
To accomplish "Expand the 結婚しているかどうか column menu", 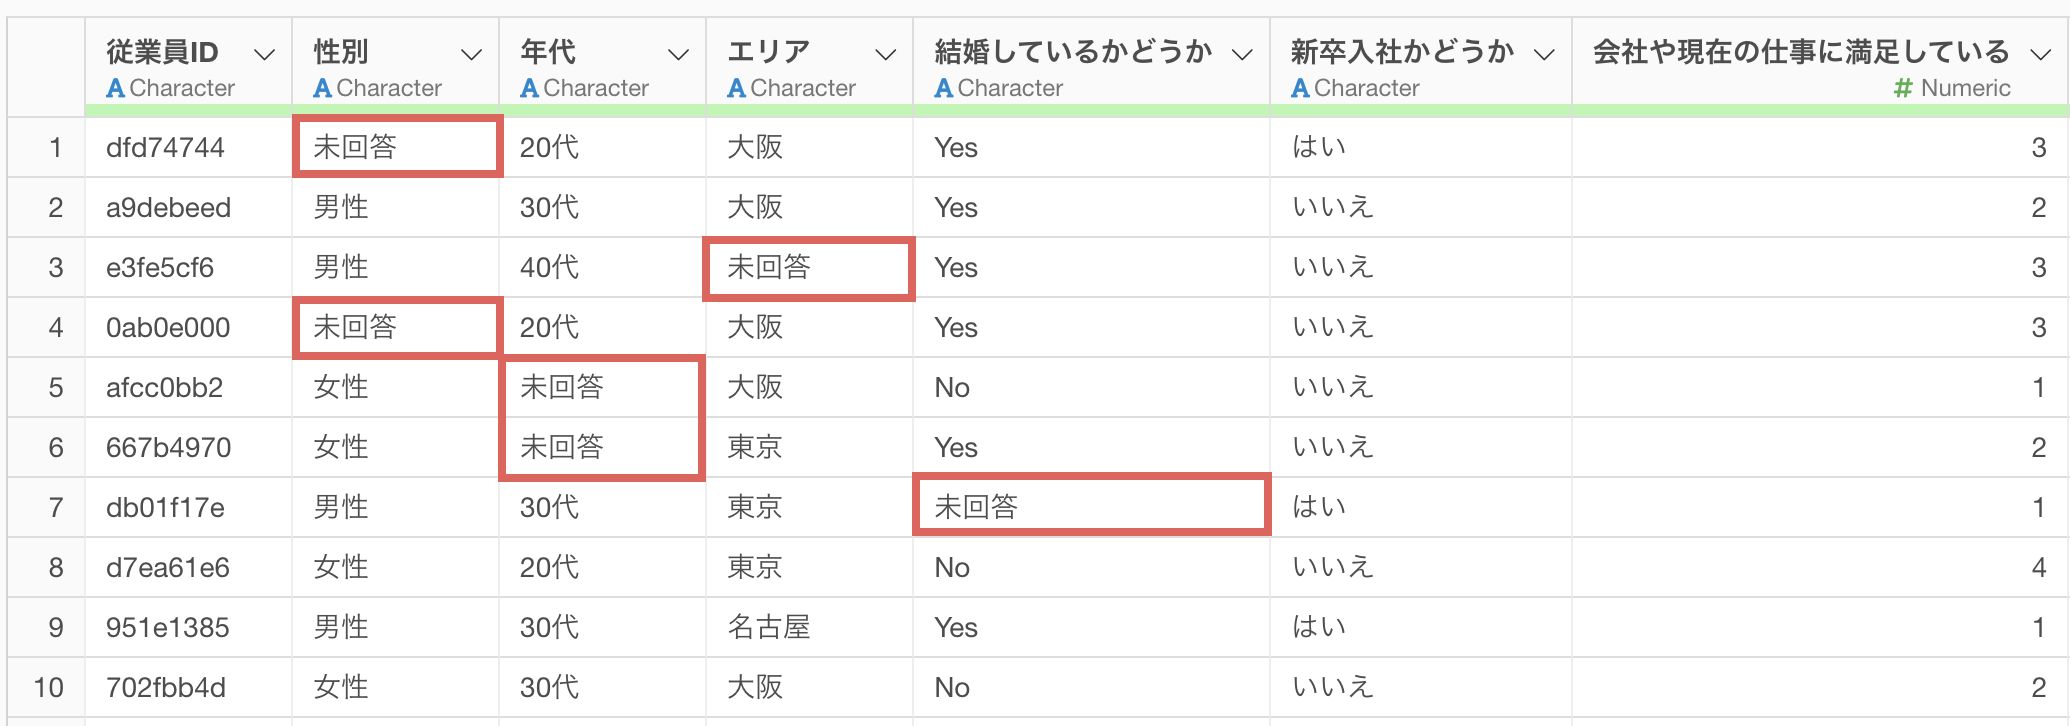I will (1242, 54).
